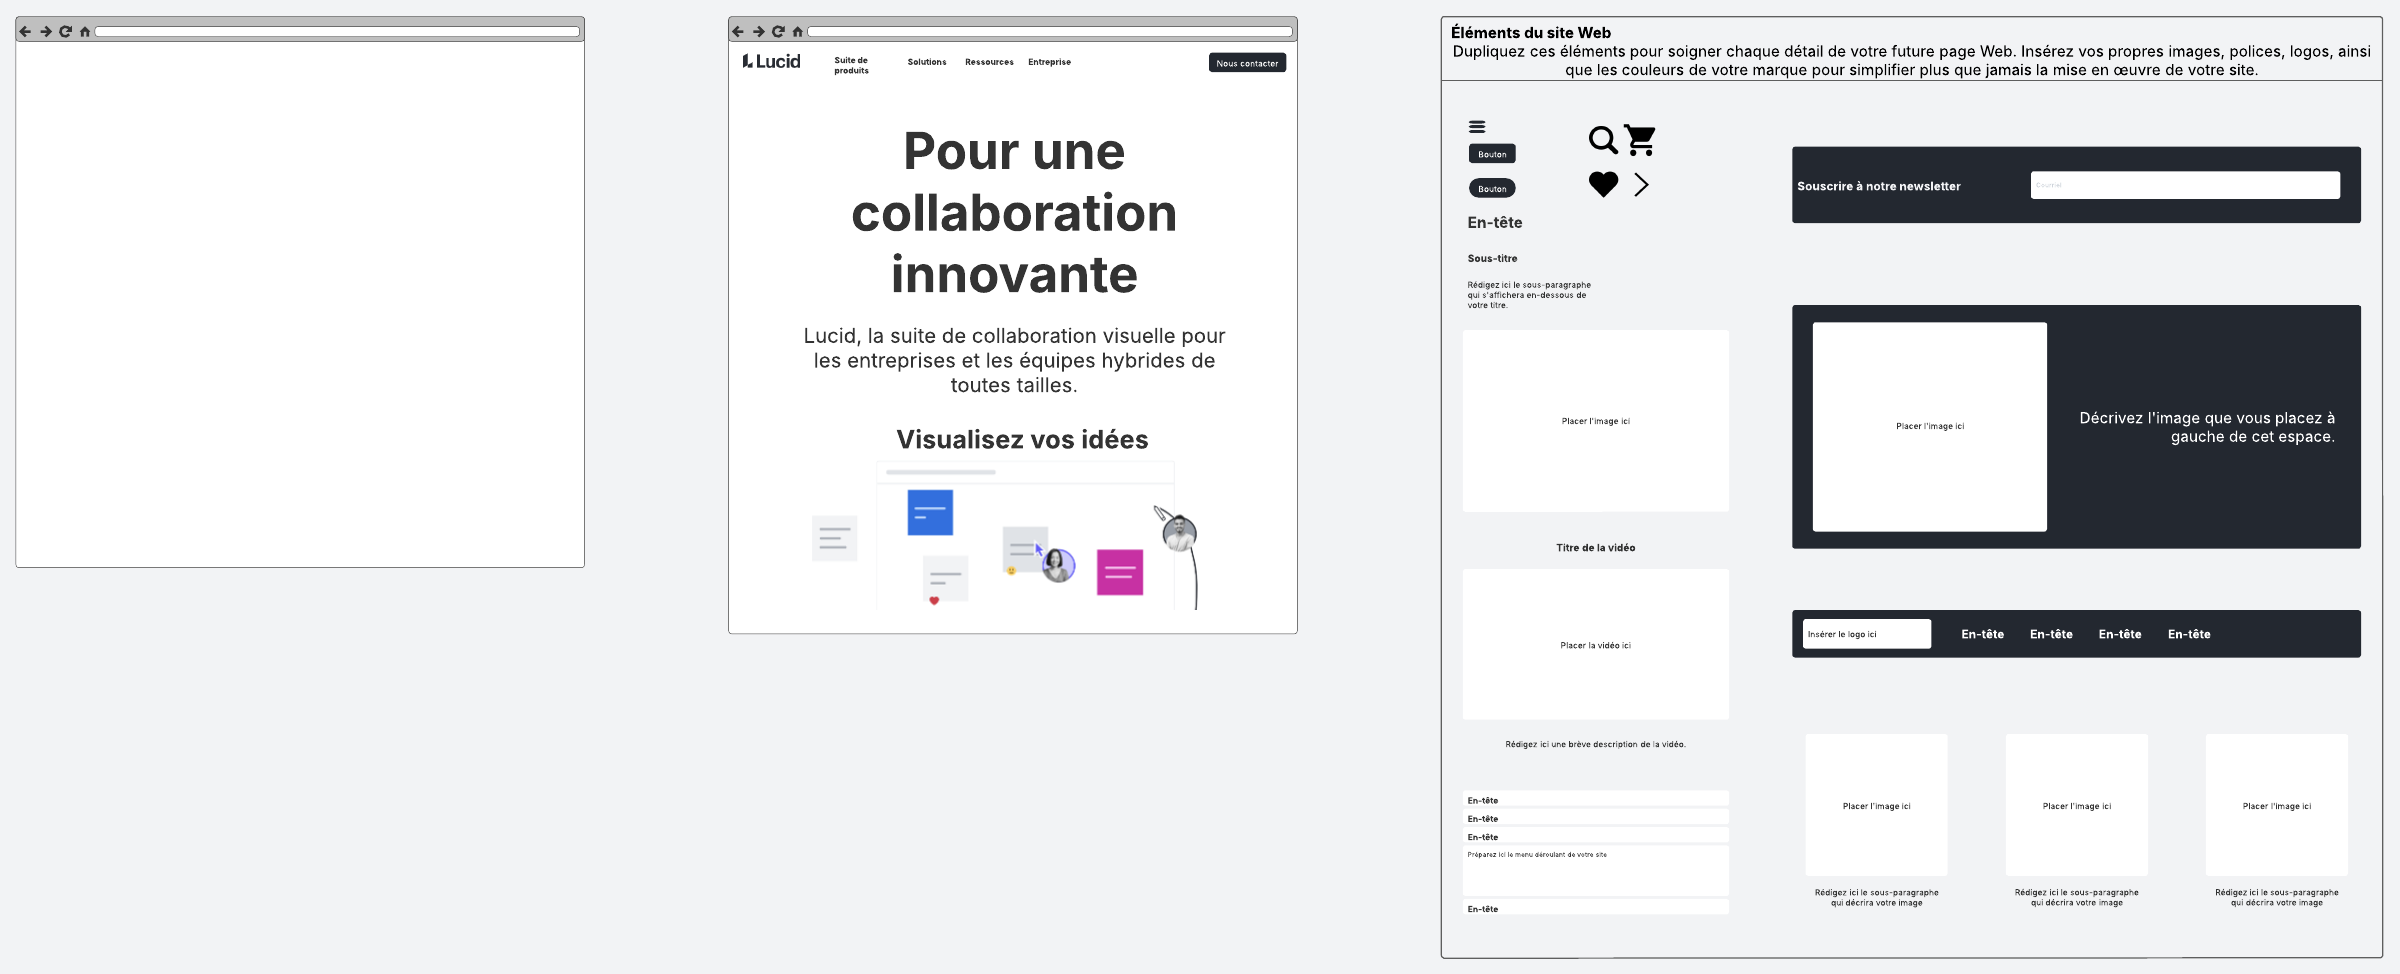Select the right chevron arrow icon
The image size is (2400, 974).
[x=1641, y=184]
